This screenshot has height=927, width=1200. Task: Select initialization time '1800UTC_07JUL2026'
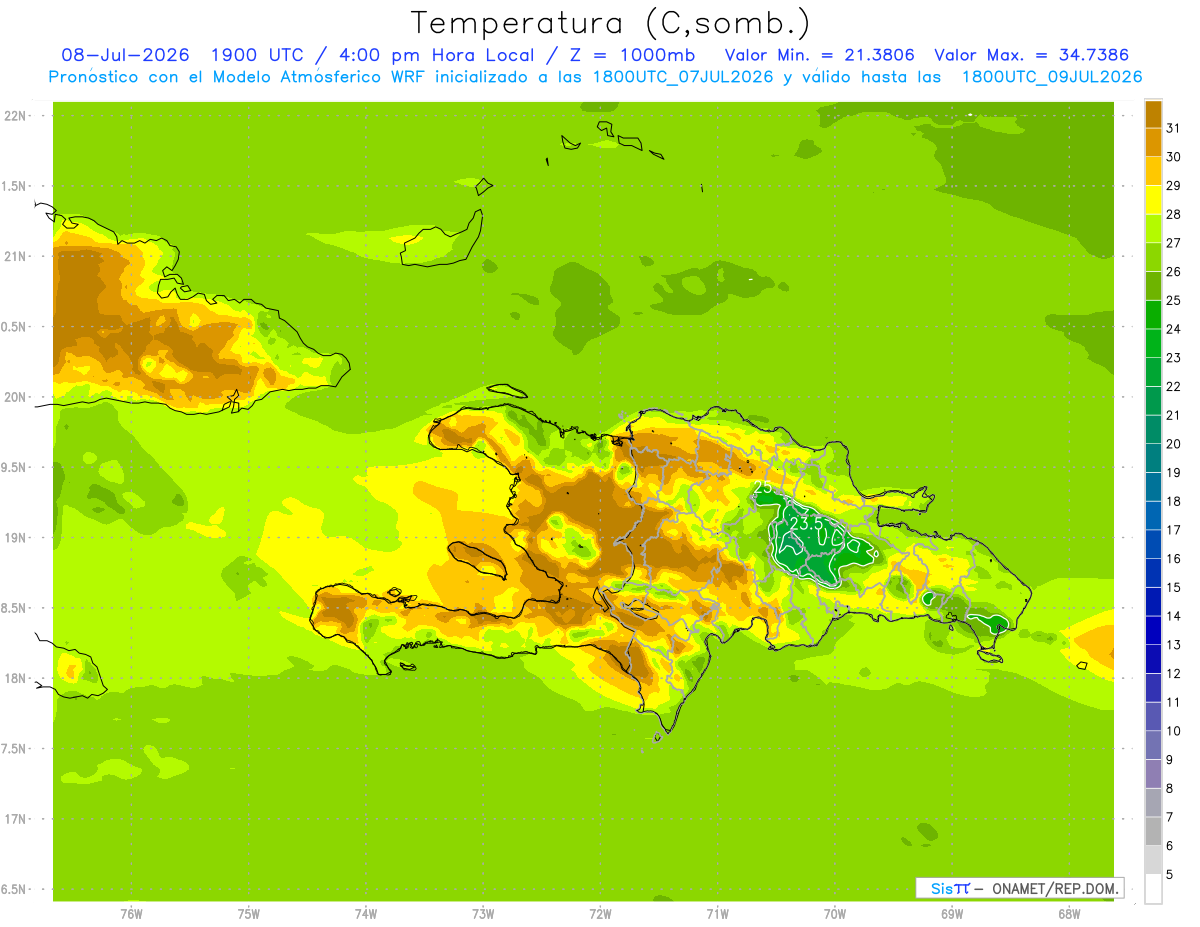pyautogui.click(x=680, y=77)
